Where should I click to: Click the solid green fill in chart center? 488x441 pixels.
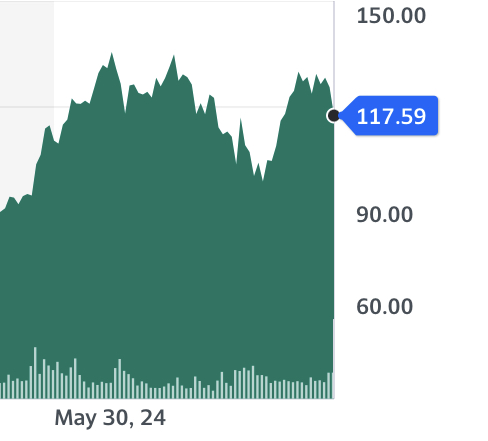pos(167,233)
